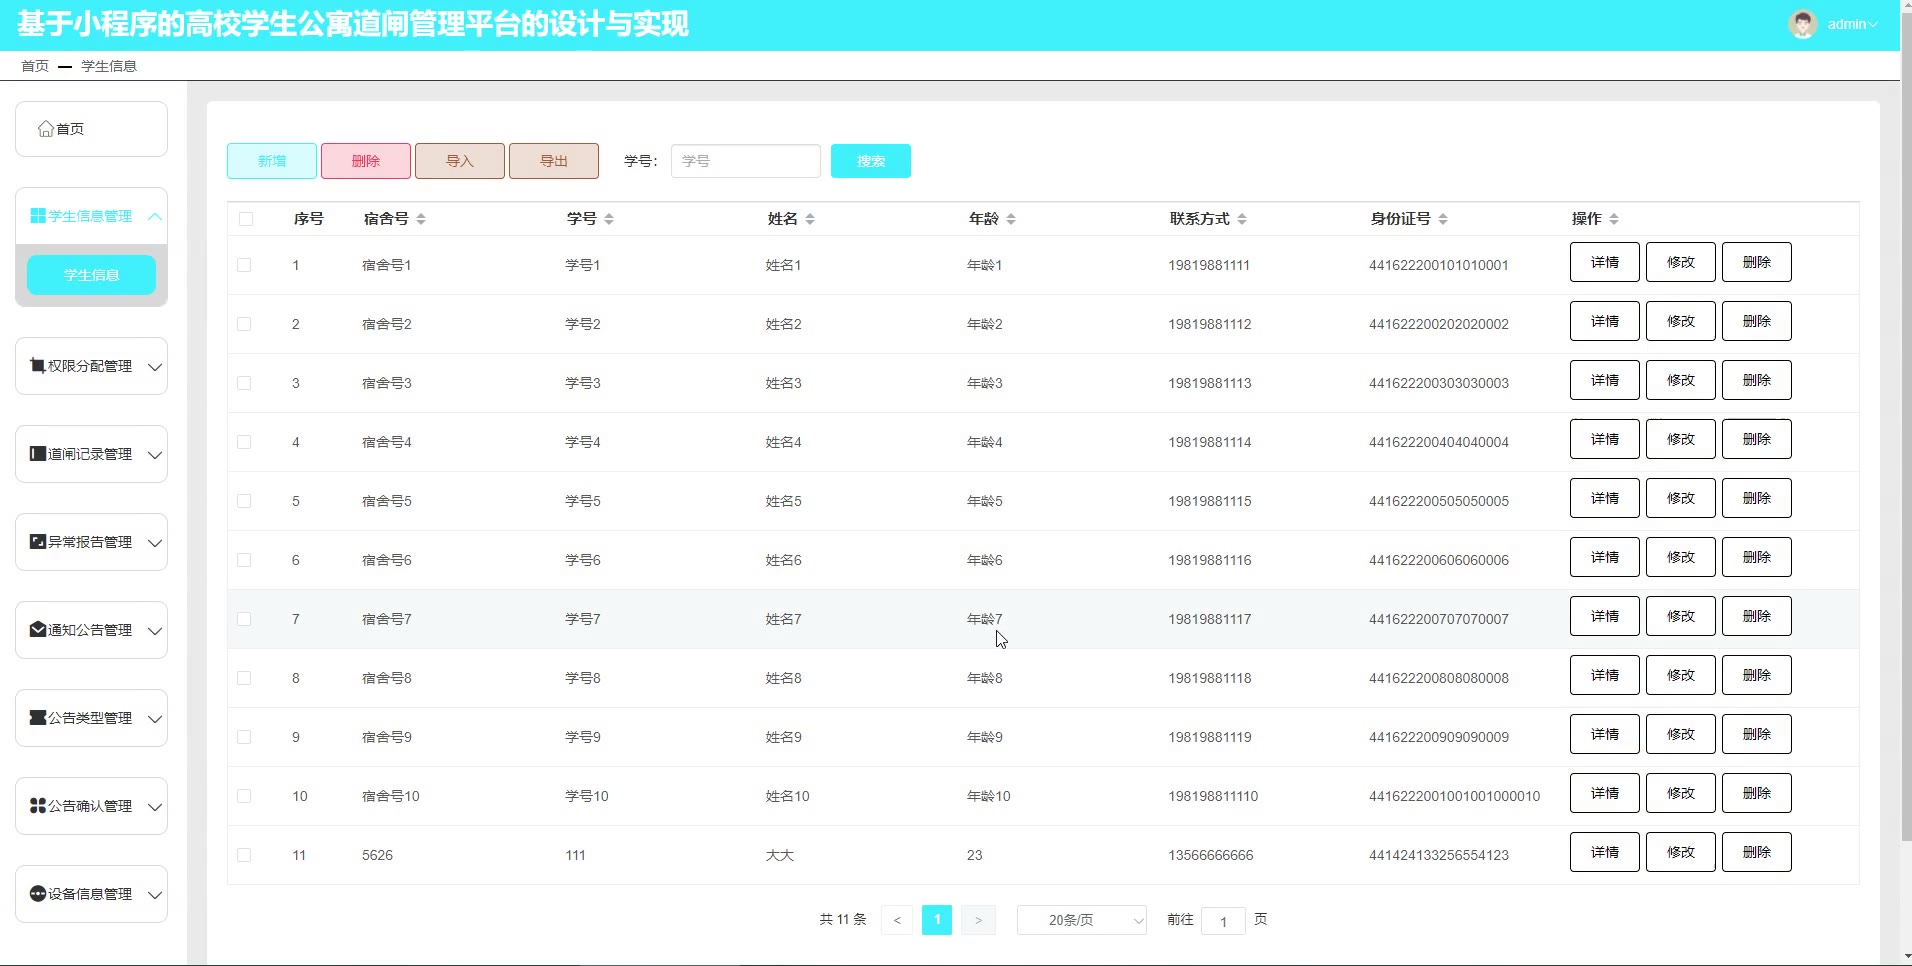
Task: Click the 异常报告管理 menu icon
Action: (x=38, y=542)
